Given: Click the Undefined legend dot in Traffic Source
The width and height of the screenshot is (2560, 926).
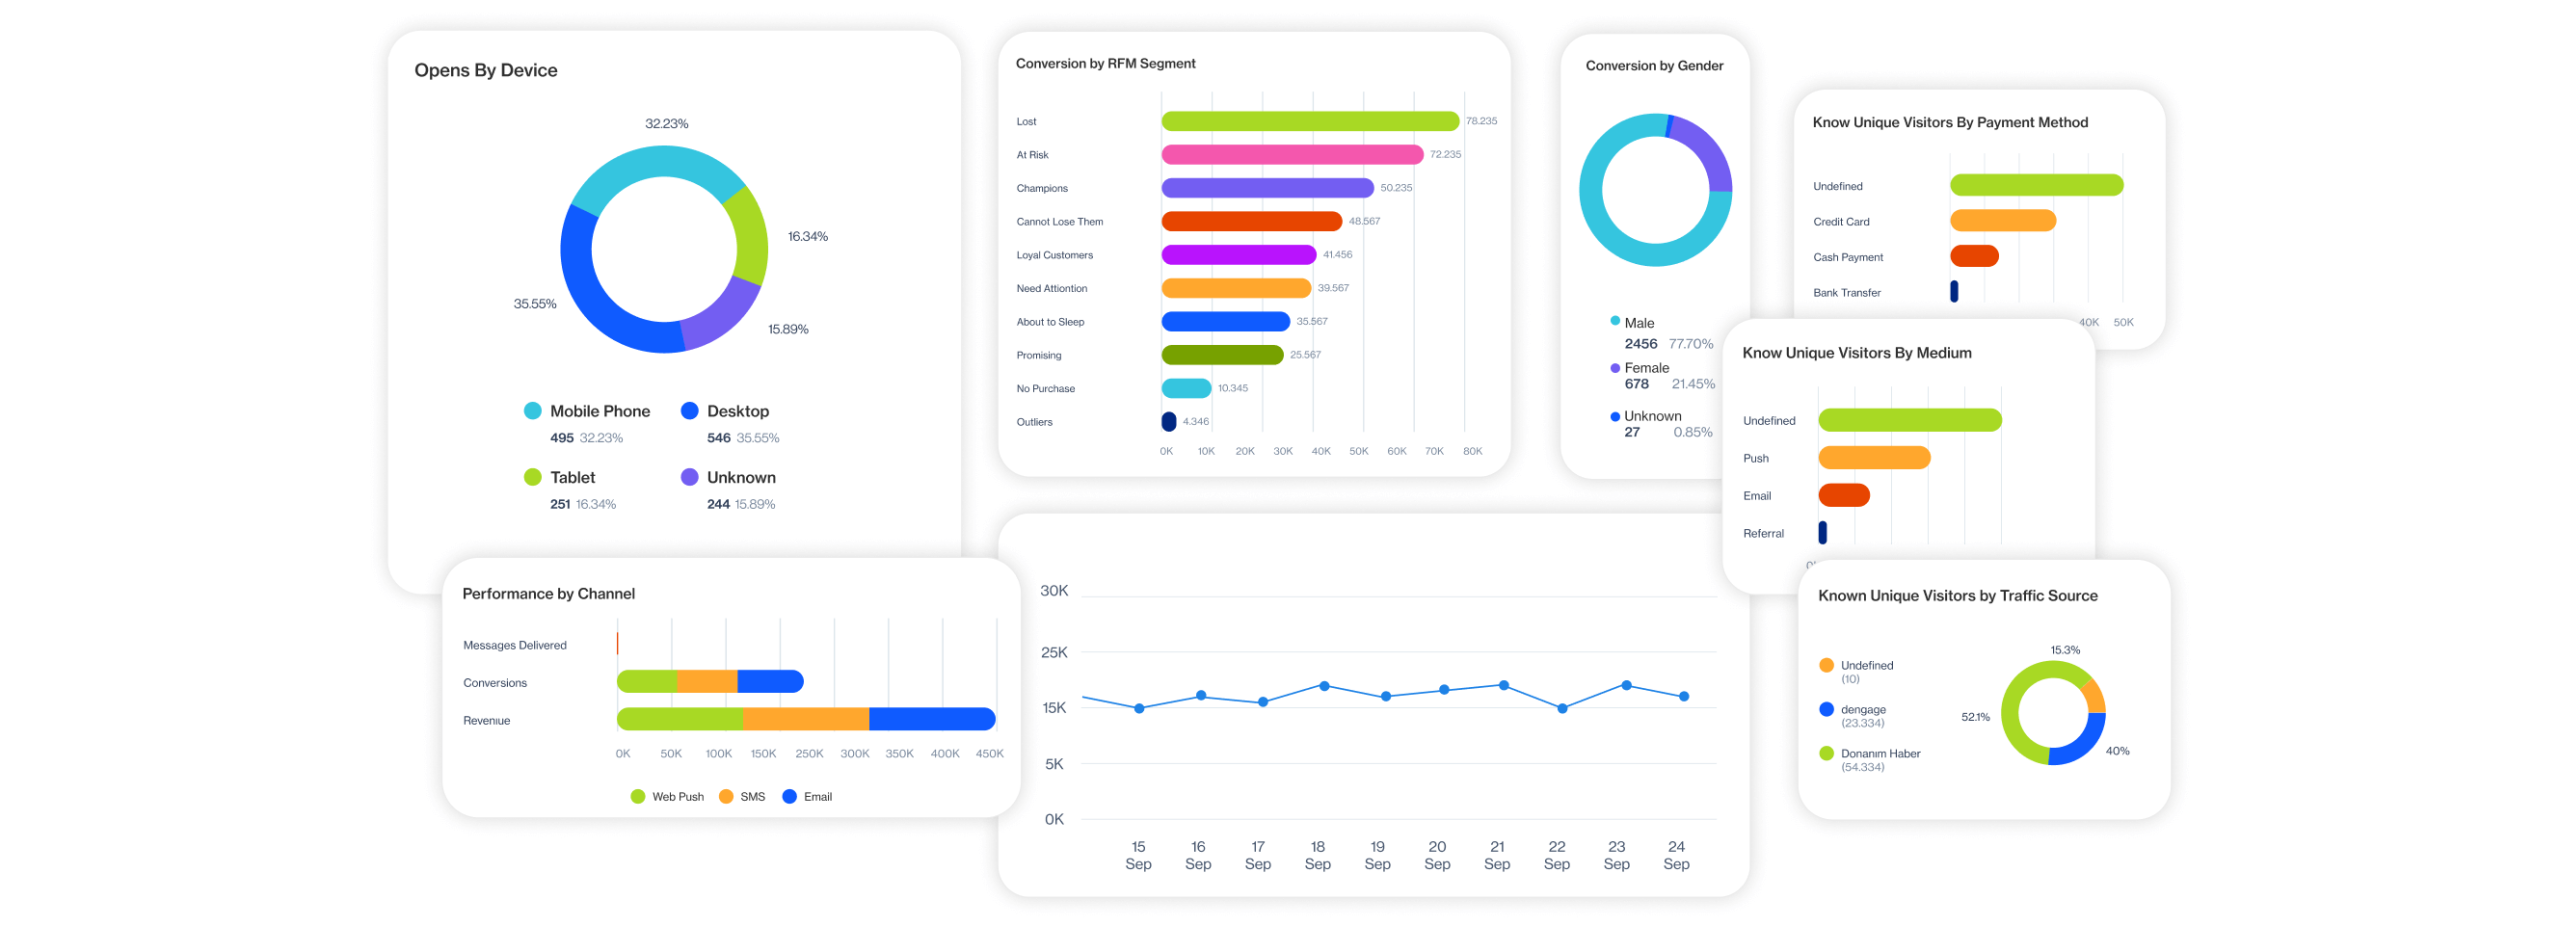Looking at the screenshot, I should coord(1825,664).
